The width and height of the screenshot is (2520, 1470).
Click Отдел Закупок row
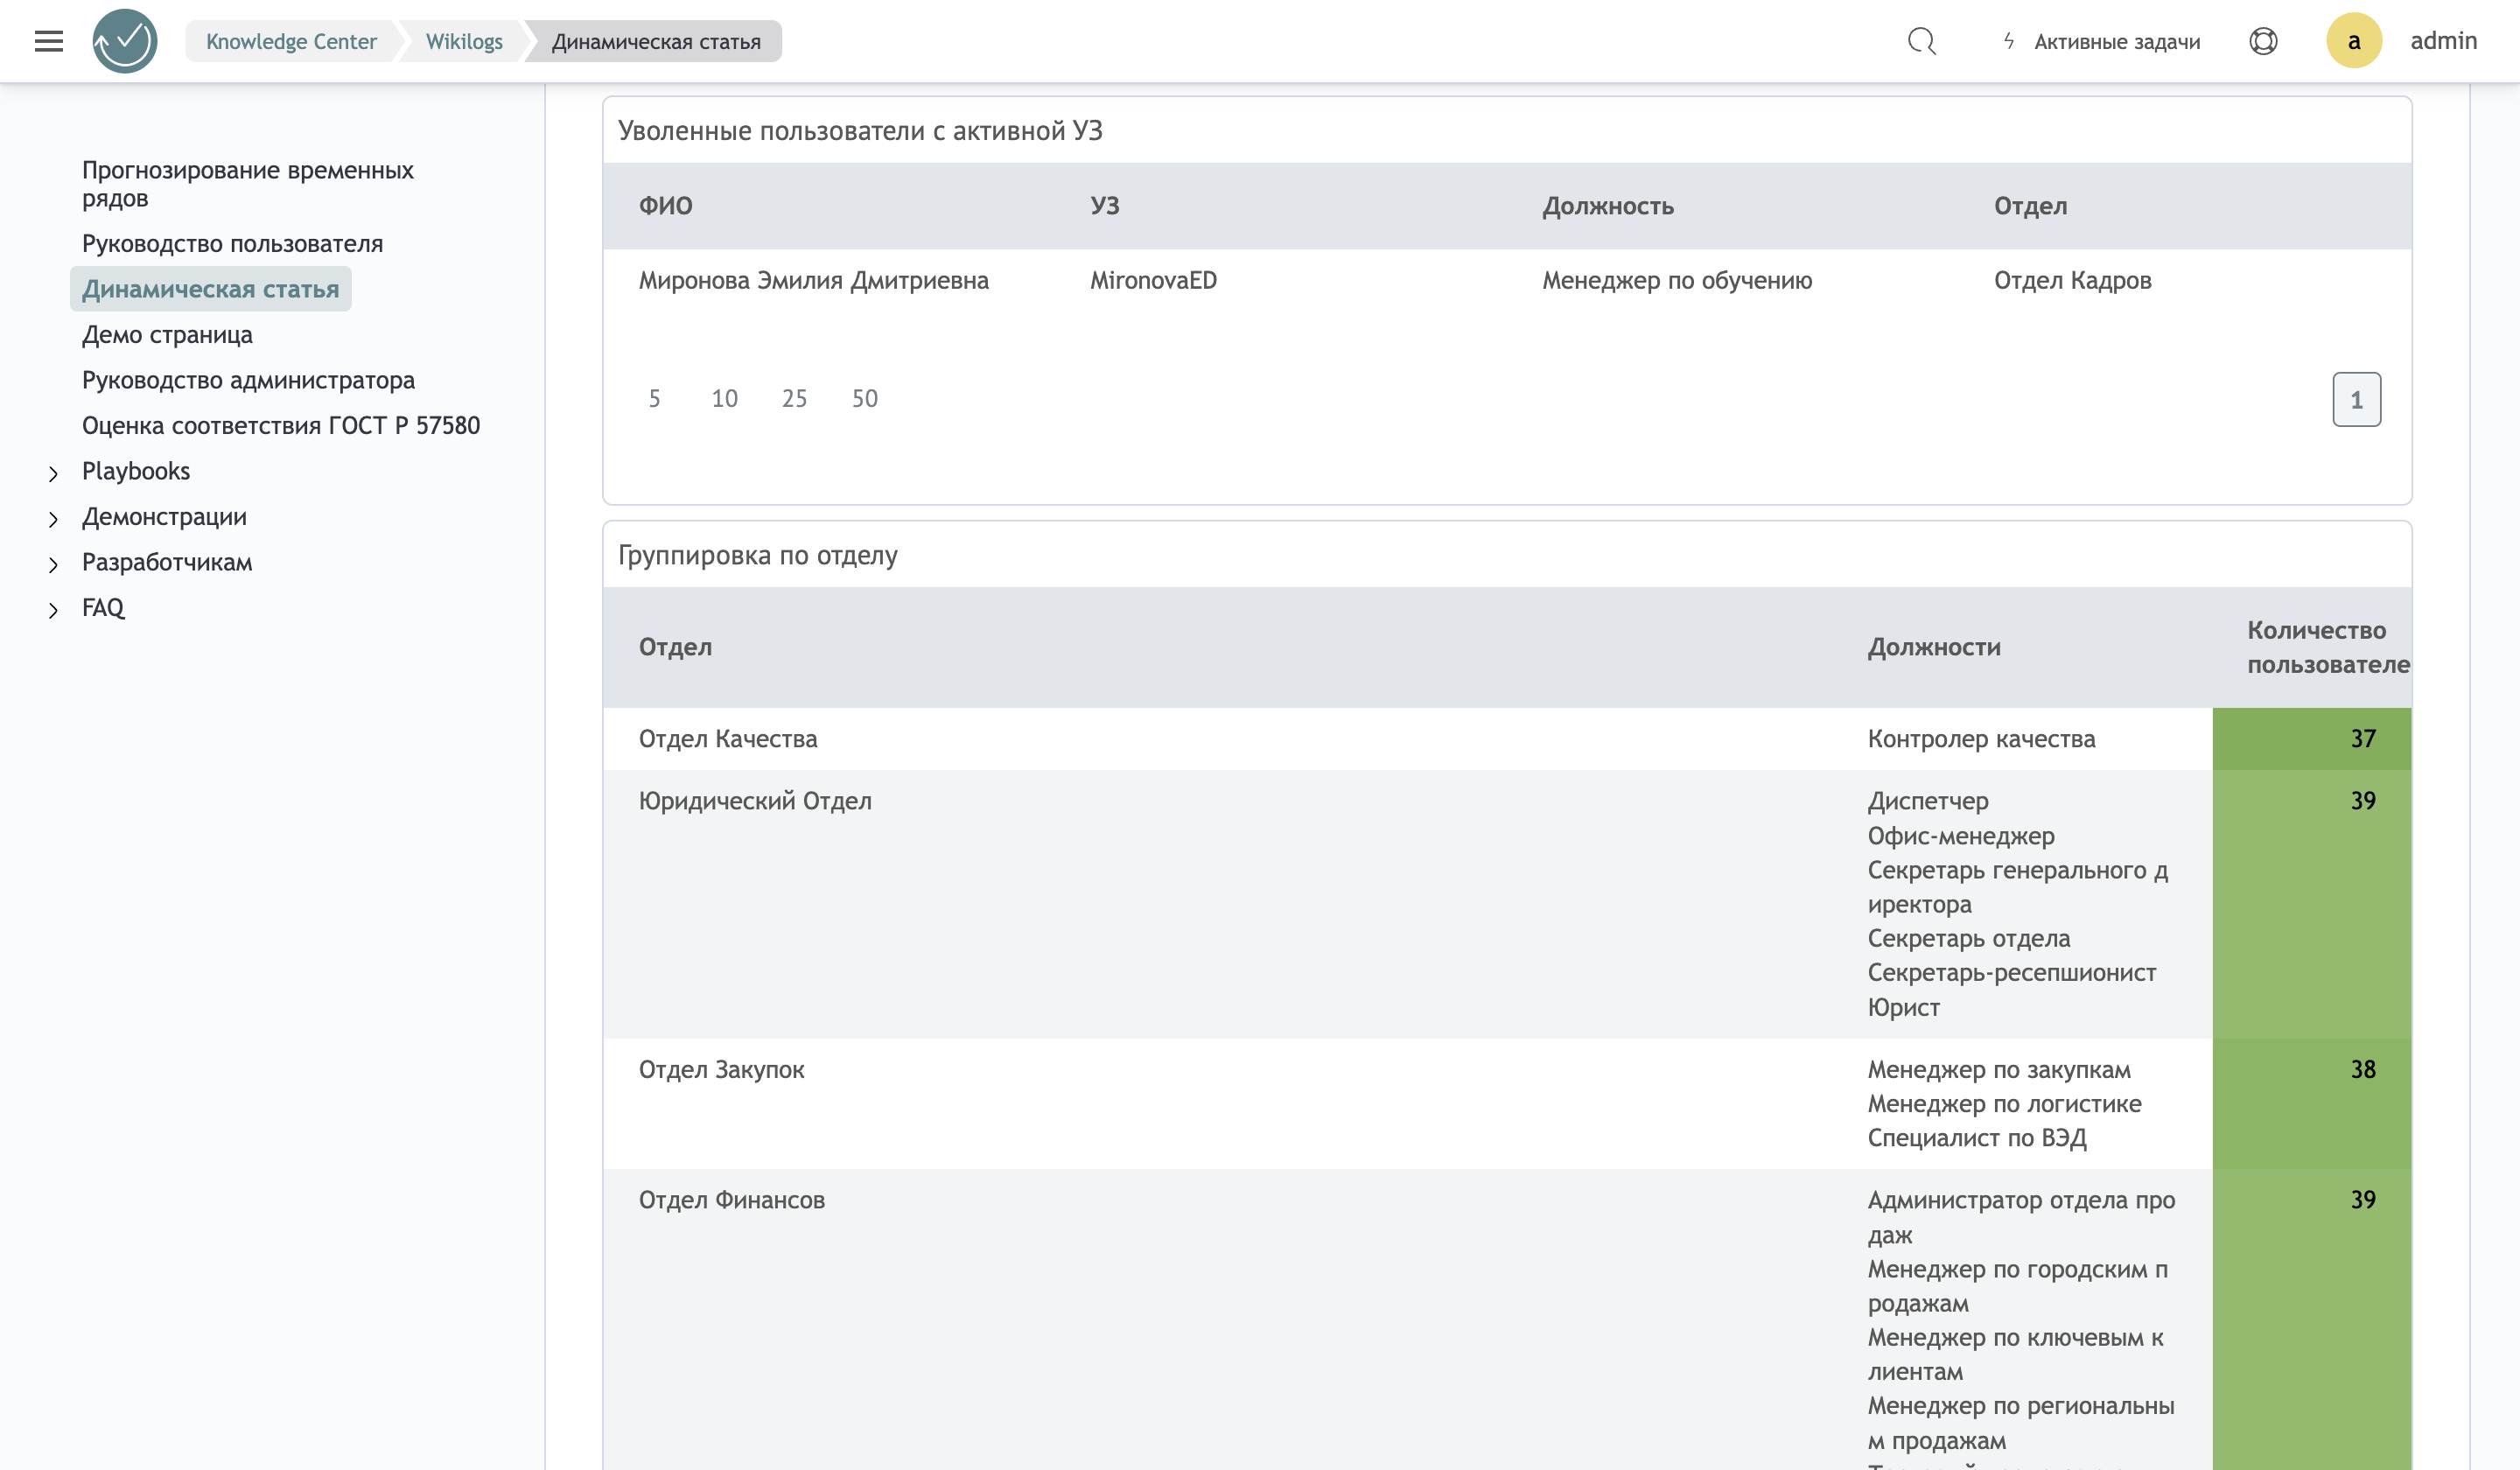click(1507, 1104)
